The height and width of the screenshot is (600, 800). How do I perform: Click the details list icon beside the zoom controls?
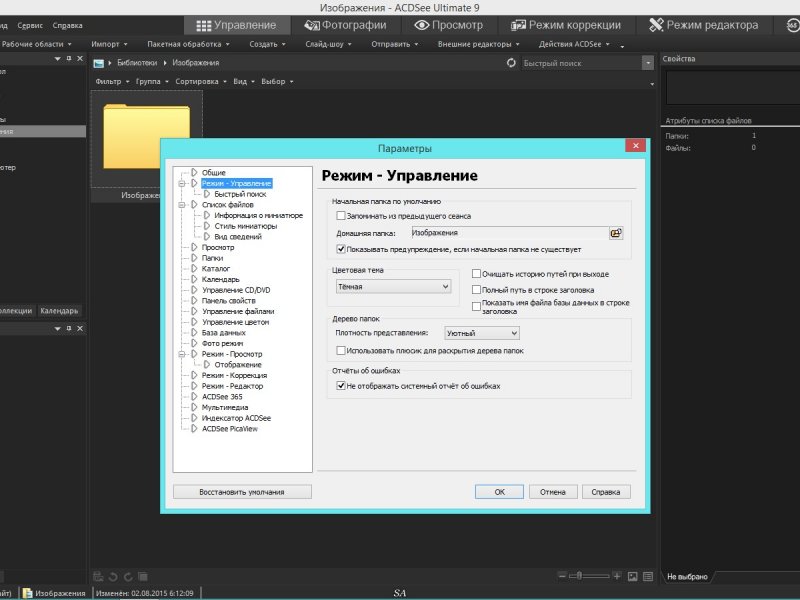click(x=648, y=577)
